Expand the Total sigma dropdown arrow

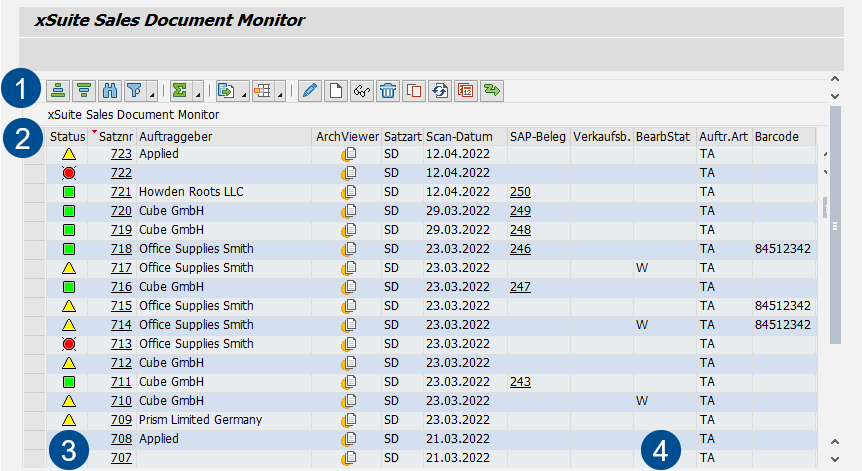pyautogui.click(x=198, y=95)
